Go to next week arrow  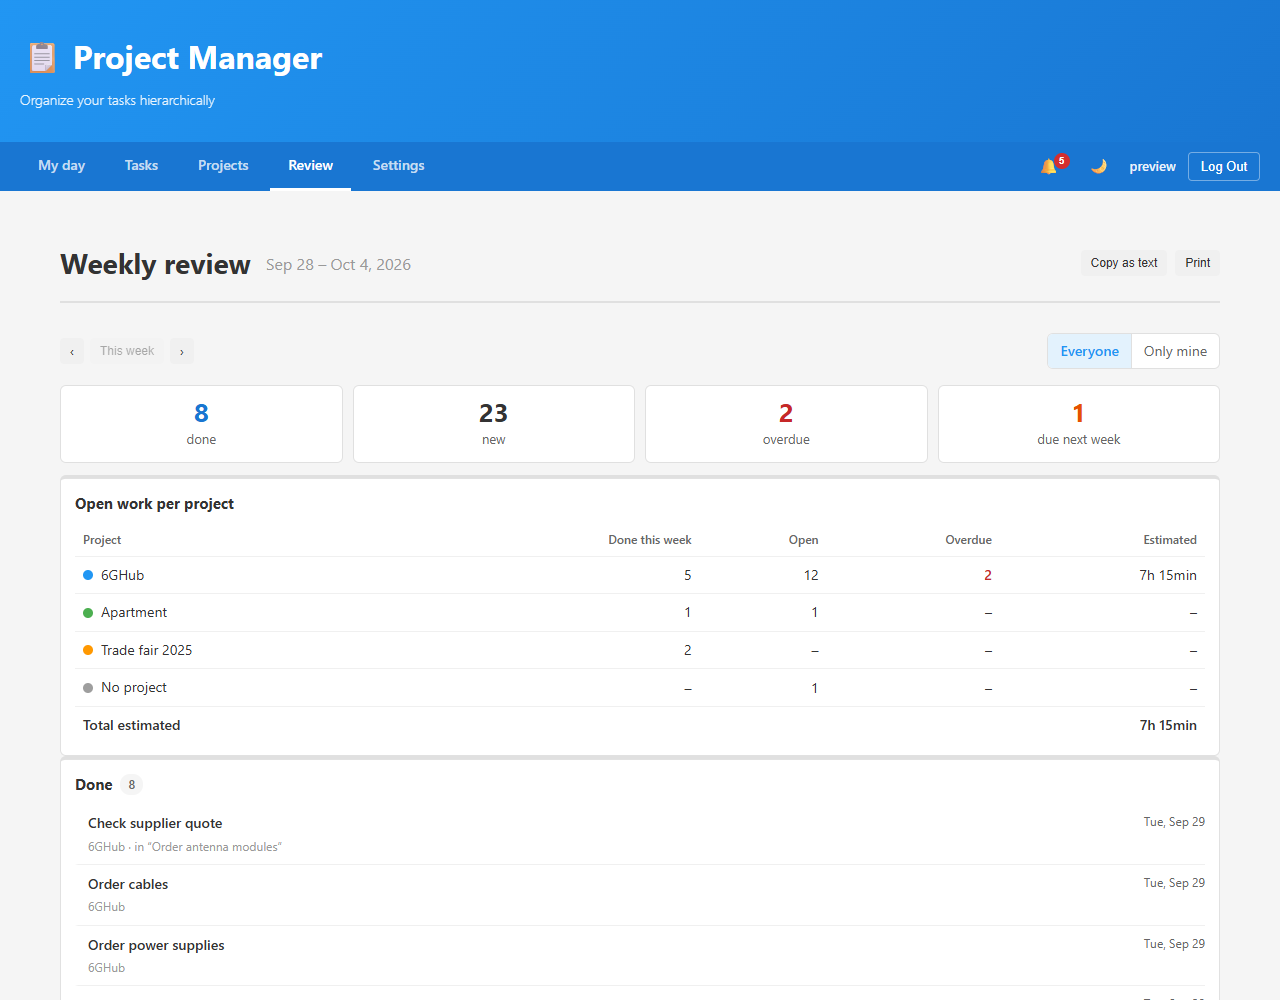(x=181, y=351)
